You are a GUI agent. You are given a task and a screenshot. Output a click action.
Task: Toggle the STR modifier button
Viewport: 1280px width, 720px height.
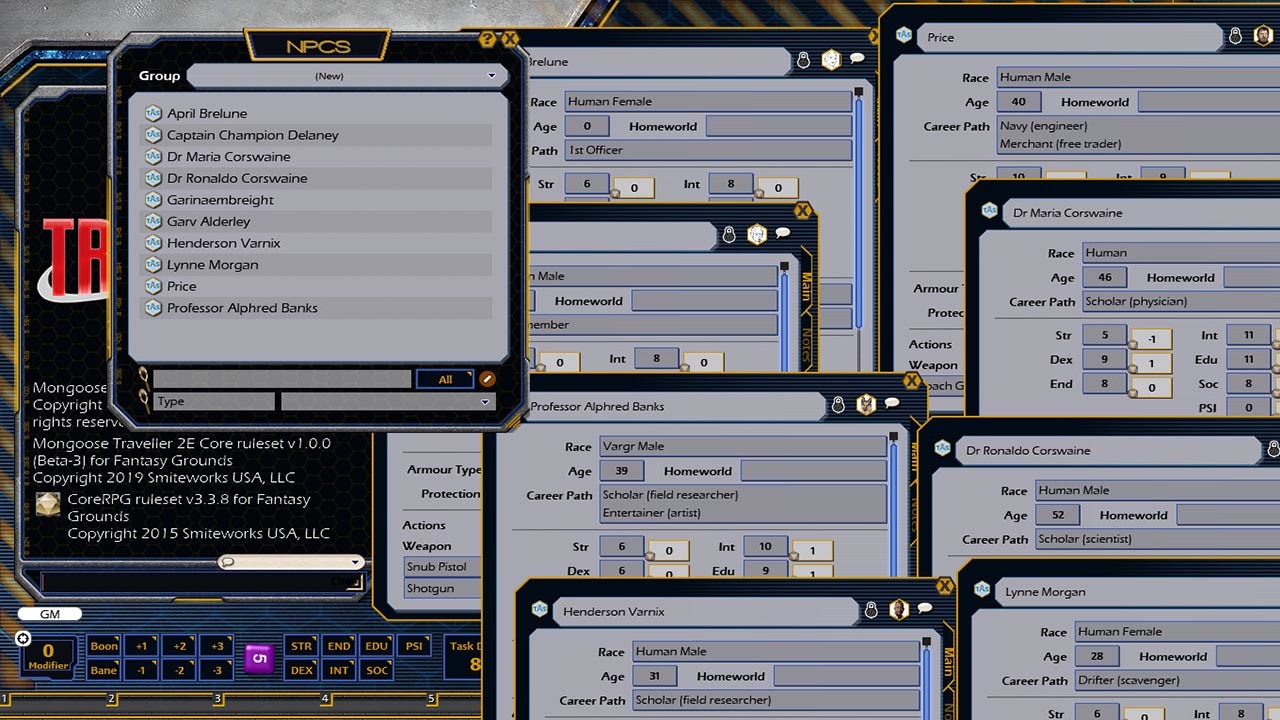pyautogui.click(x=300, y=646)
